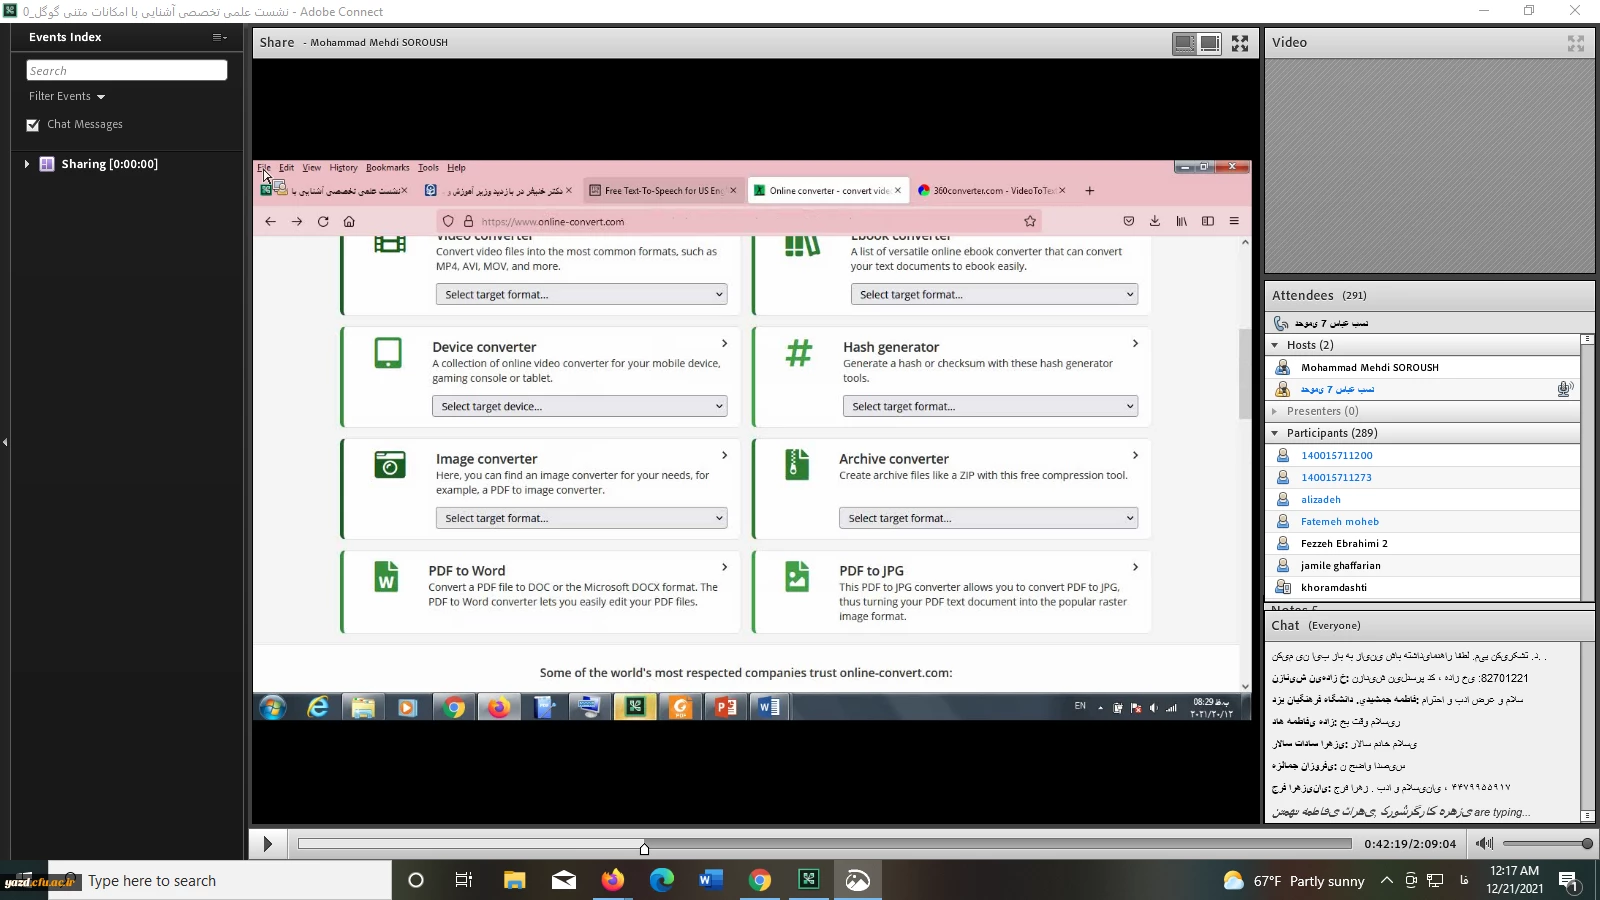The height and width of the screenshot is (900, 1600).
Task: Click the Firefox taskbar icon
Action: (612, 880)
